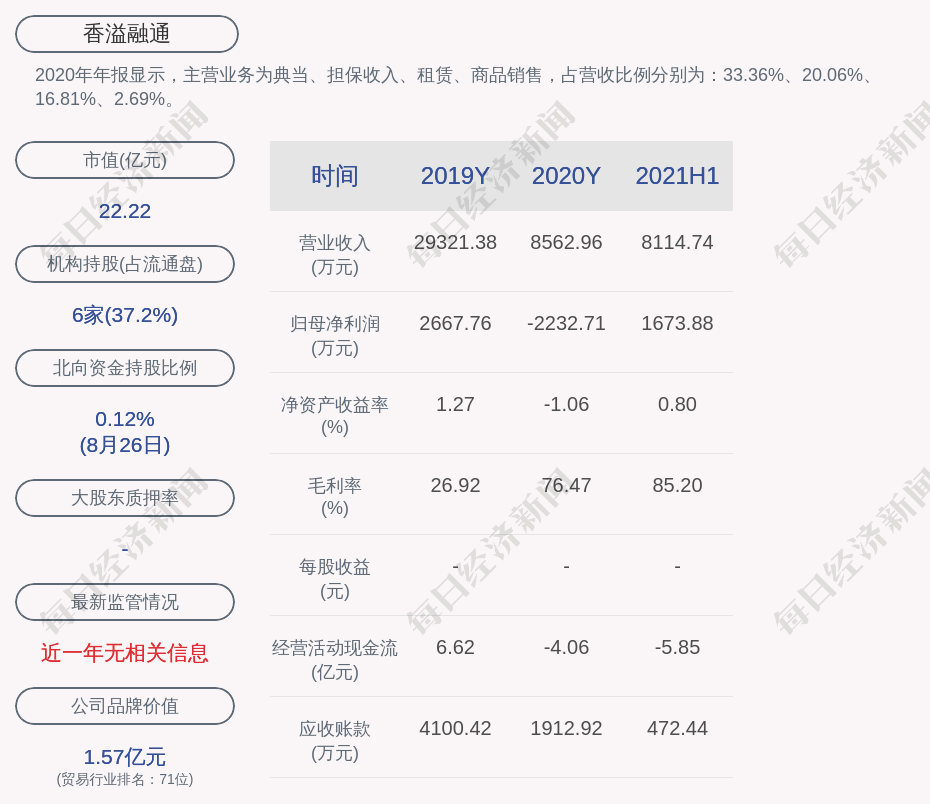The width and height of the screenshot is (930, 804).
Task: Click the 香溢融通 company name pill
Action: 126,34
